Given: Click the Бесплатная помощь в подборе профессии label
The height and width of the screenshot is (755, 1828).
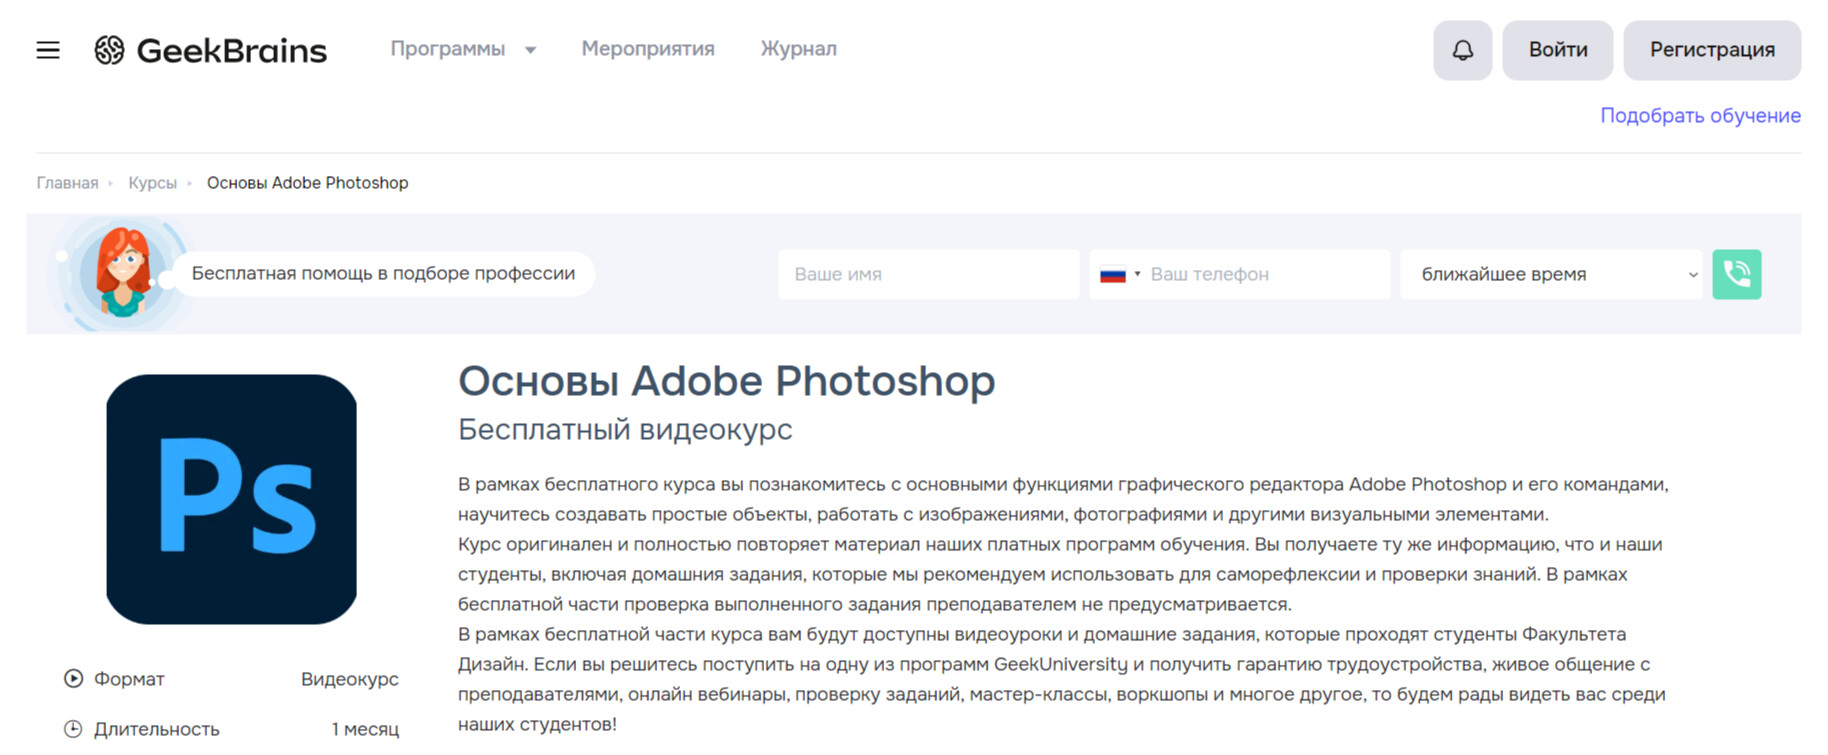Looking at the screenshot, I should click(383, 274).
